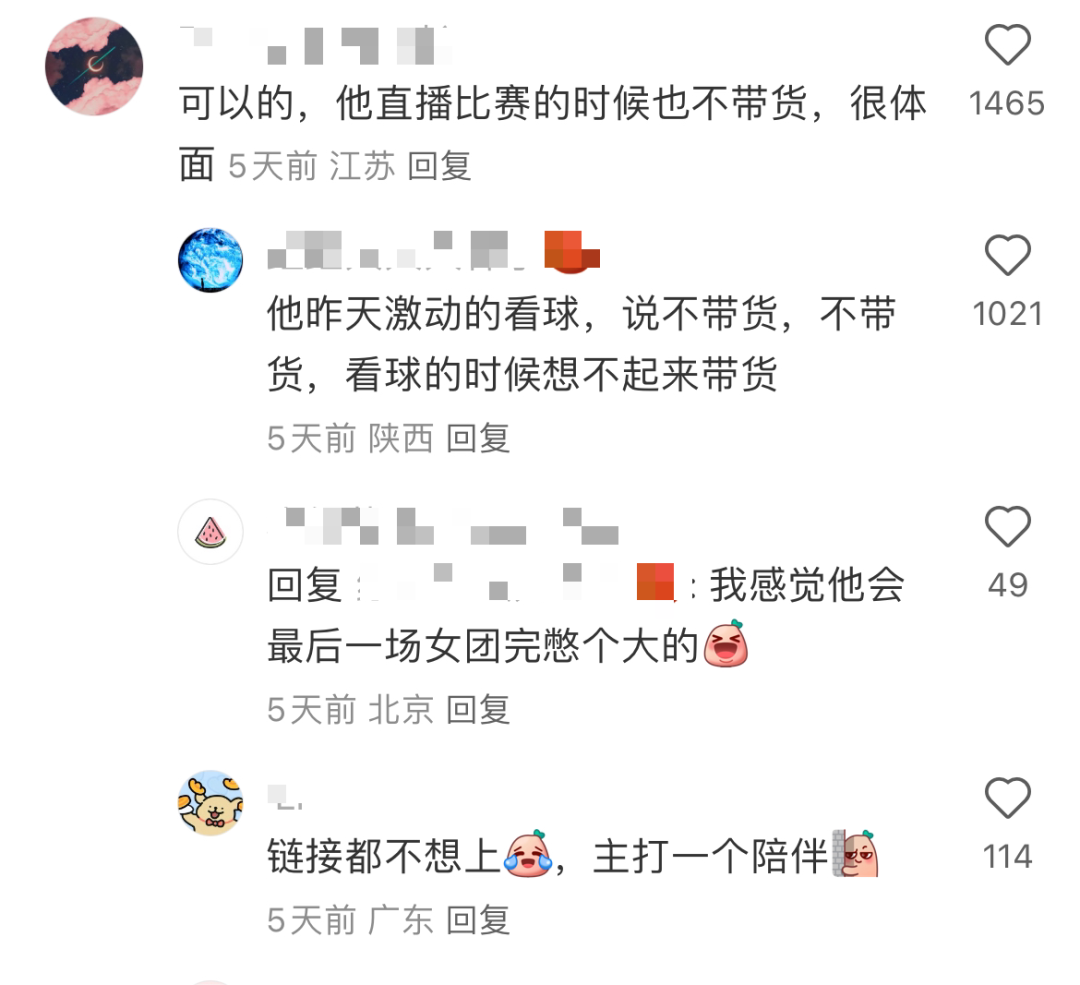Open username beside blue earth avatar

coord(397,251)
